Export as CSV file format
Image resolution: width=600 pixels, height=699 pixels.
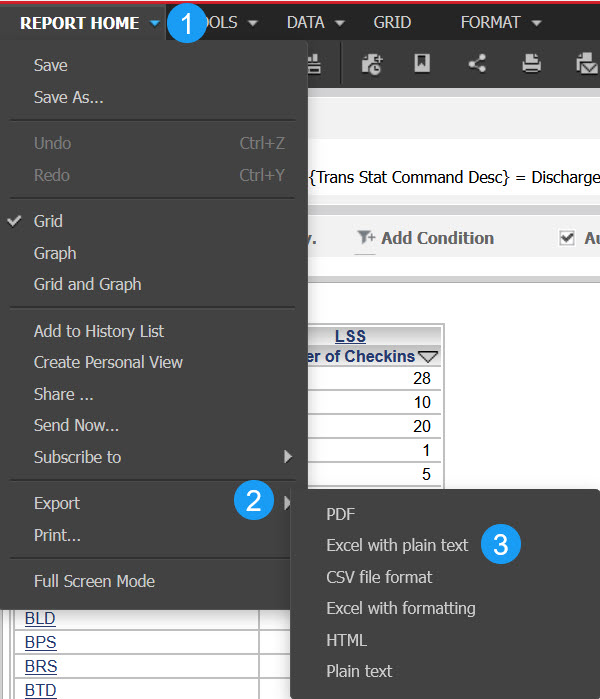379,577
